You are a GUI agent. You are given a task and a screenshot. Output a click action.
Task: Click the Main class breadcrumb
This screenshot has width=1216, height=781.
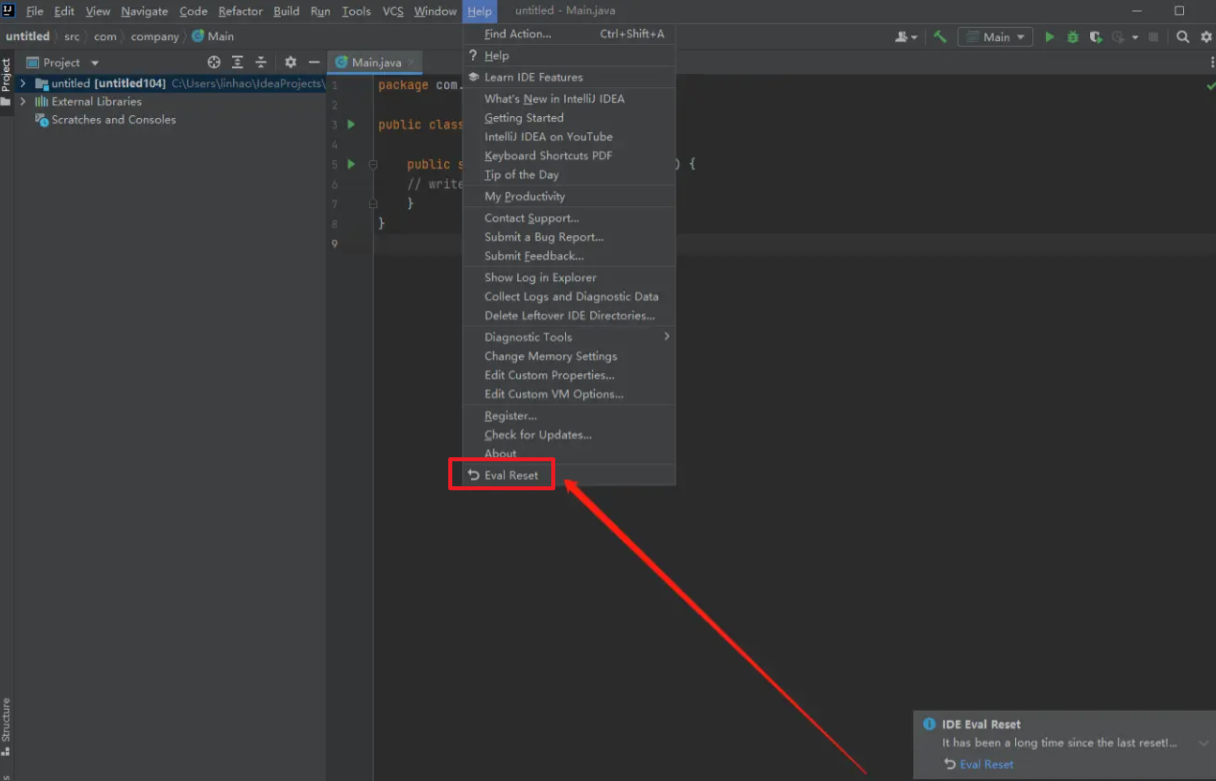[x=213, y=37]
